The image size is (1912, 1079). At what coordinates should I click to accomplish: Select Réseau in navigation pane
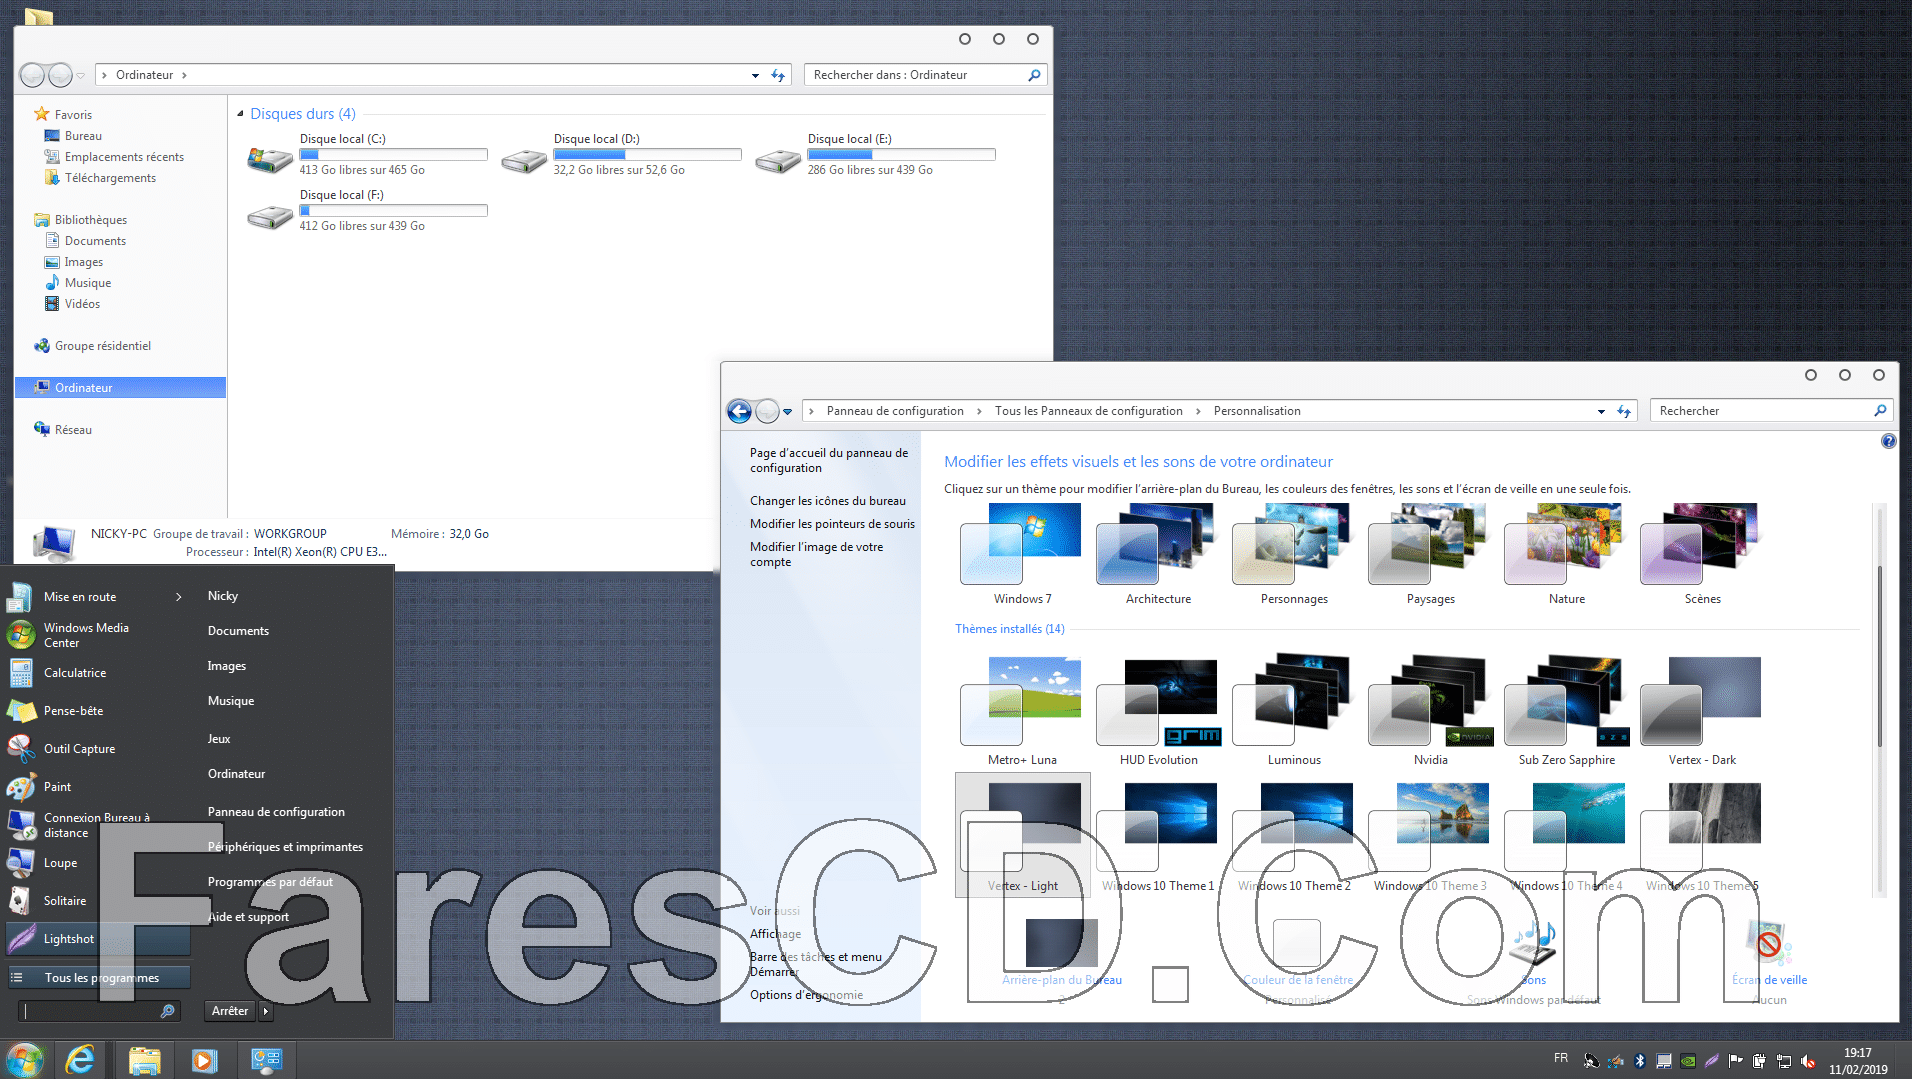coord(73,430)
